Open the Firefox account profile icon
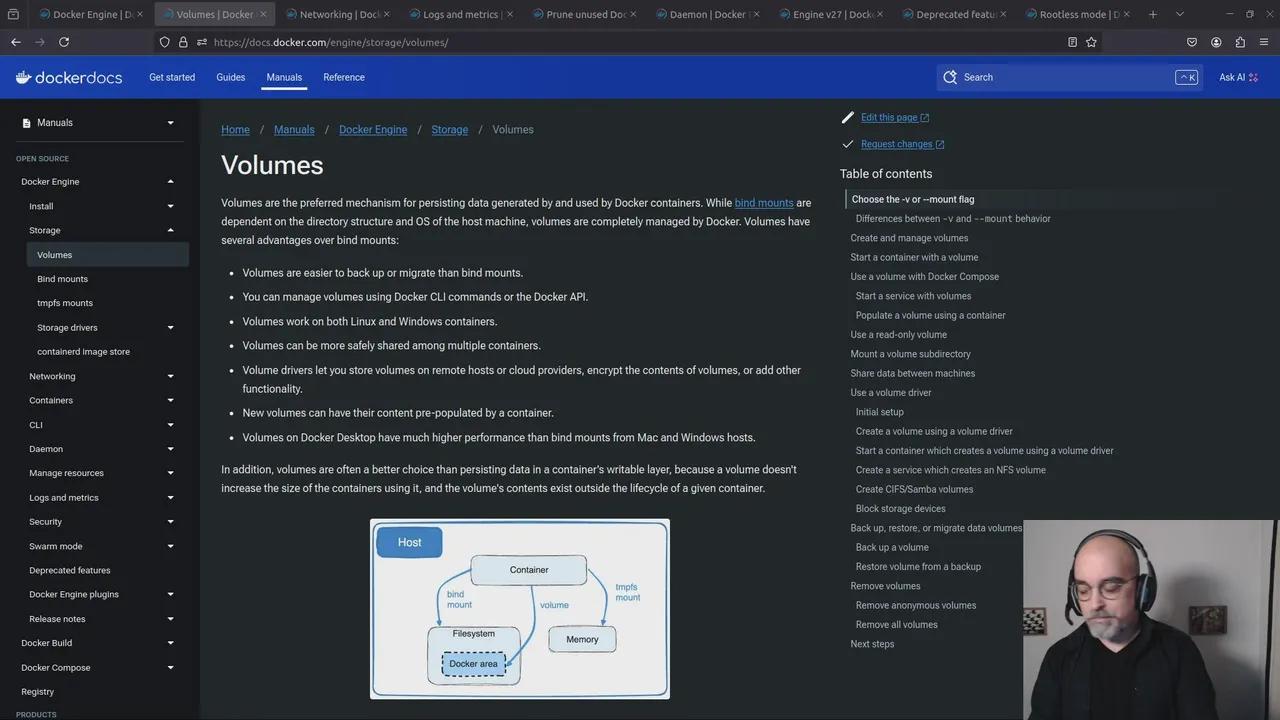This screenshot has height=720, width=1280. (1216, 42)
